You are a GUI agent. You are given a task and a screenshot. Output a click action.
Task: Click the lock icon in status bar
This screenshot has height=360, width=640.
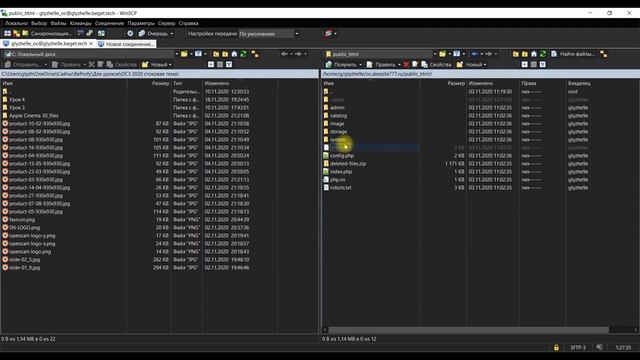(x=556, y=347)
